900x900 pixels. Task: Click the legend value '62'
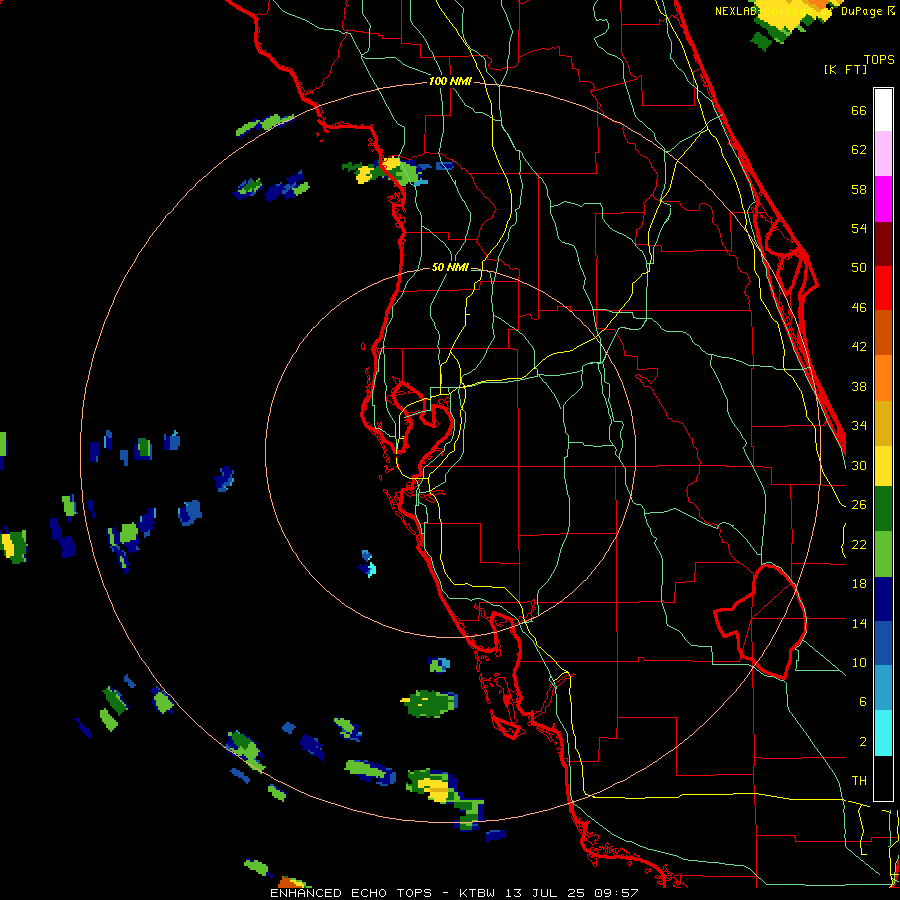click(859, 150)
